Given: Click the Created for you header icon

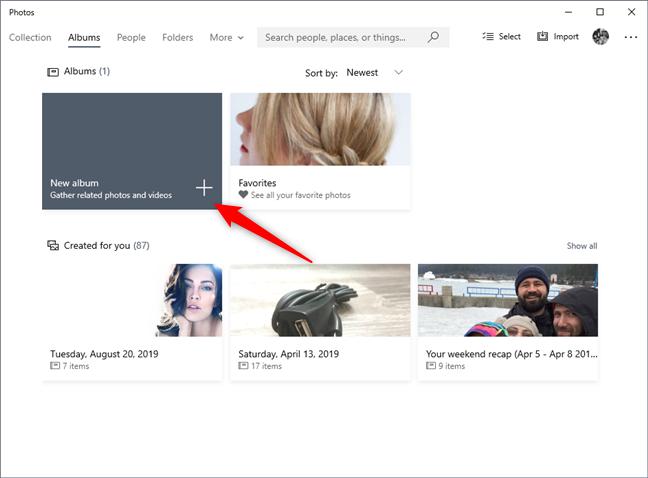Looking at the screenshot, I should 53,245.
